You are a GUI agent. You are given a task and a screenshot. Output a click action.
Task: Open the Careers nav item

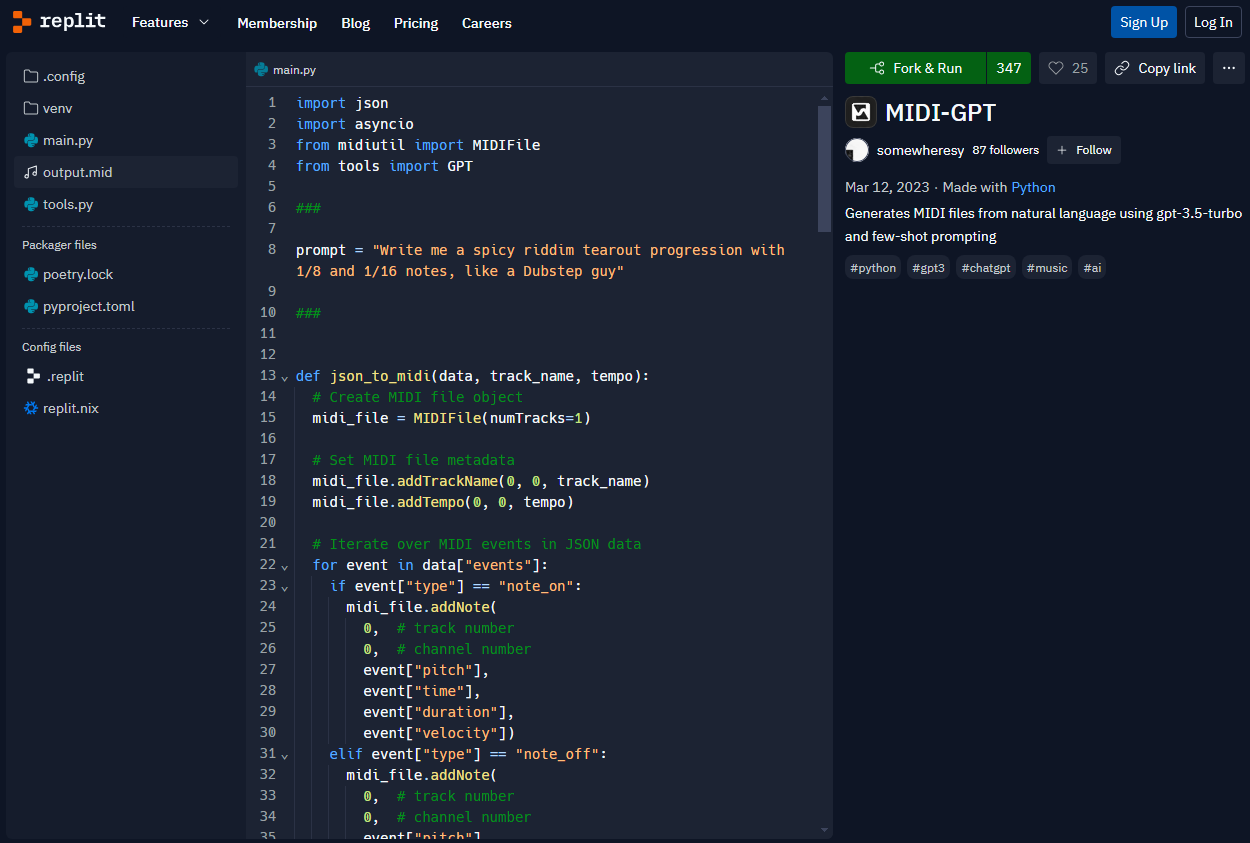(487, 23)
